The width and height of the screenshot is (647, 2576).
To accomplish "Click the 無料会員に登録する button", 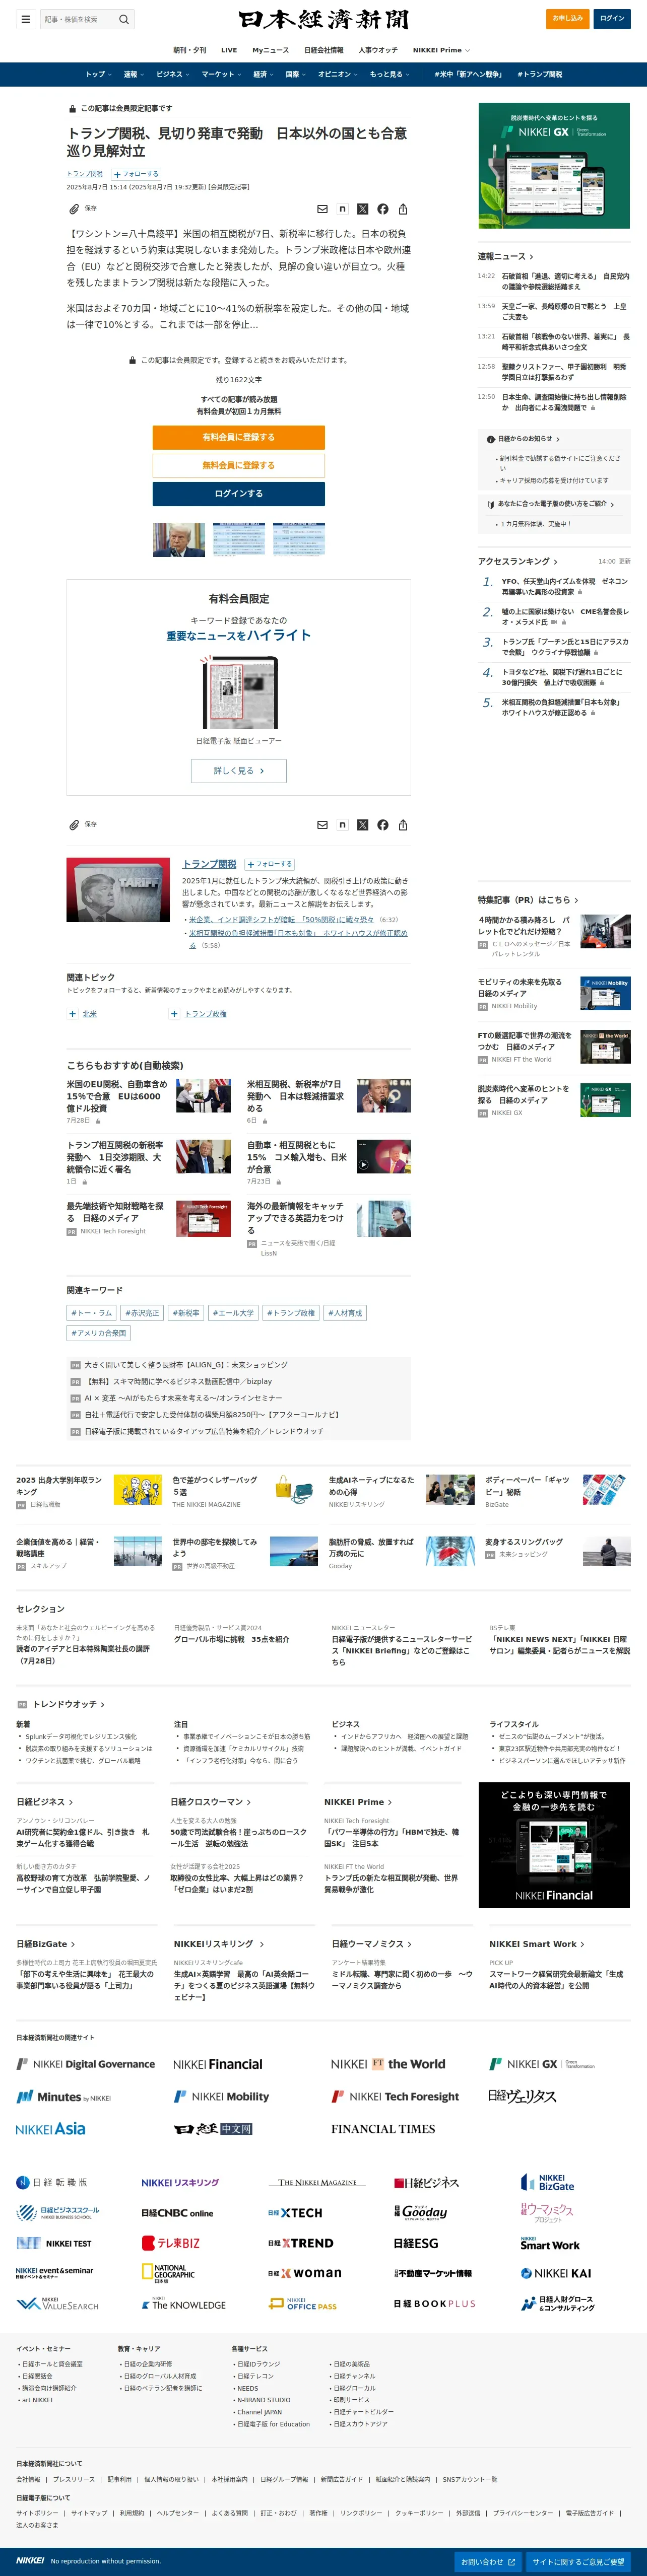I will click(x=238, y=465).
